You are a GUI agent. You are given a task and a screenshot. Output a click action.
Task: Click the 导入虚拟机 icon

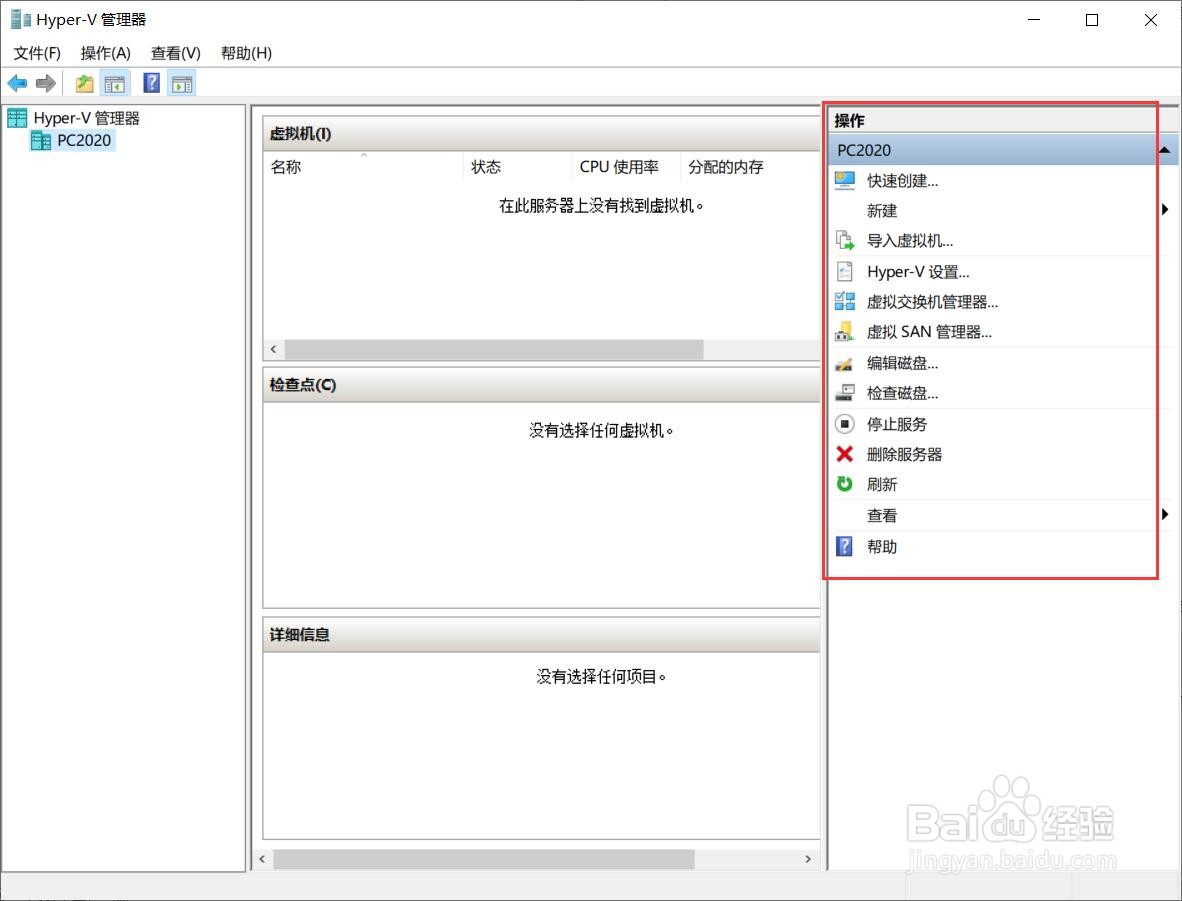(x=845, y=241)
